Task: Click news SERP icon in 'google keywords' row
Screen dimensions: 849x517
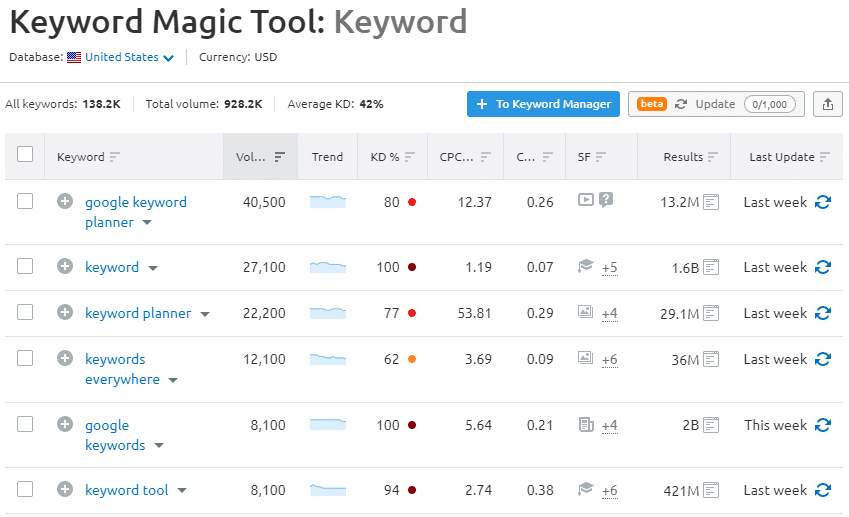Action: pyautogui.click(x=586, y=424)
